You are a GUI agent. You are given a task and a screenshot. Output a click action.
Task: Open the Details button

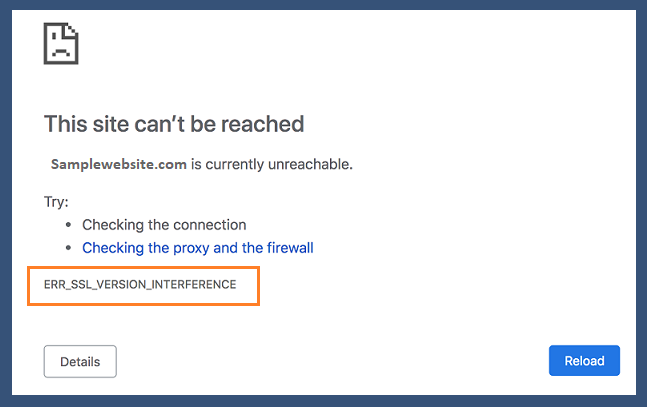(80, 361)
